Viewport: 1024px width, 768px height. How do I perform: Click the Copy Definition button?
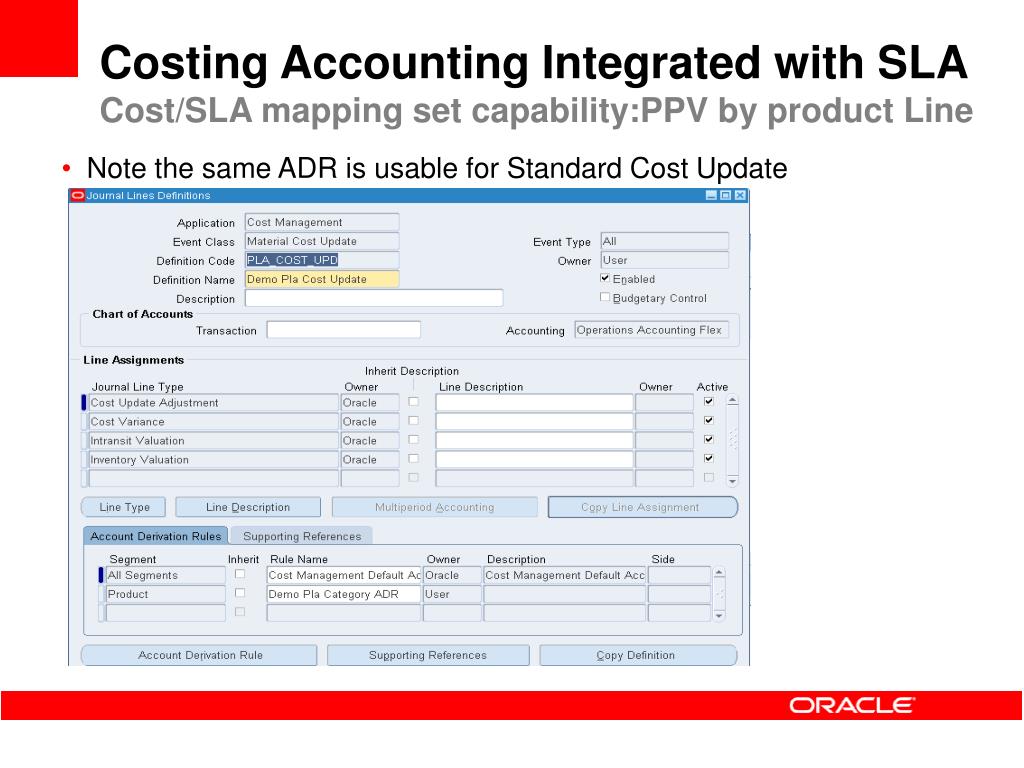pyautogui.click(x=638, y=655)
